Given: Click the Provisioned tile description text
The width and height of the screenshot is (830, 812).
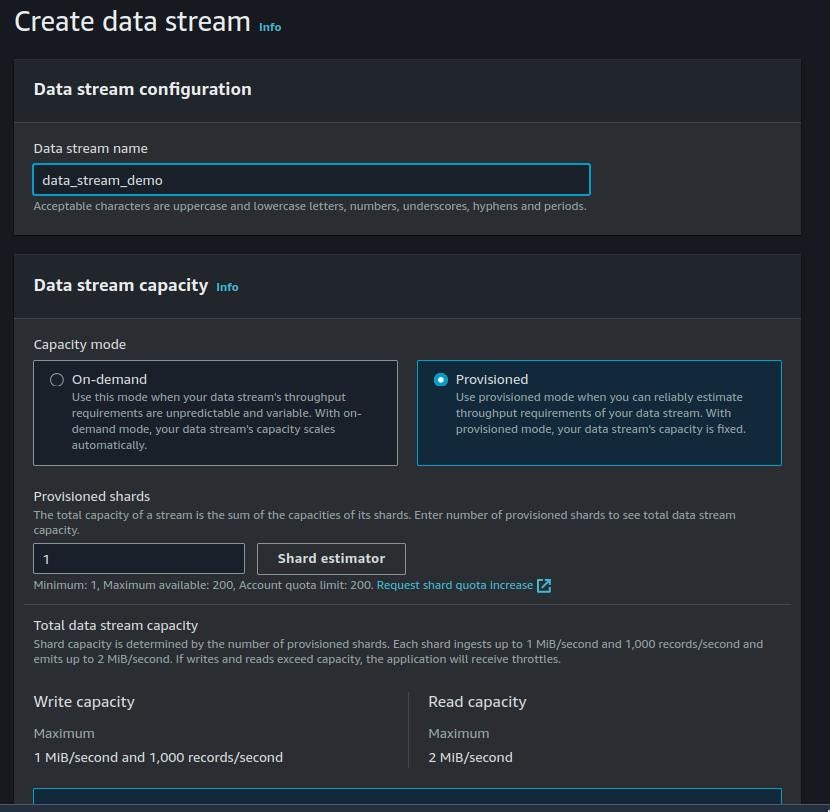Looking at the screenshot, I should click(600, 413).
